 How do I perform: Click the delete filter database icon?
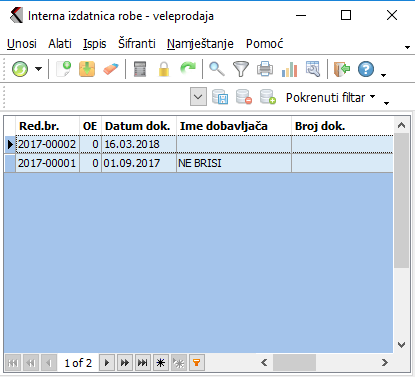[x=244, y=97]
